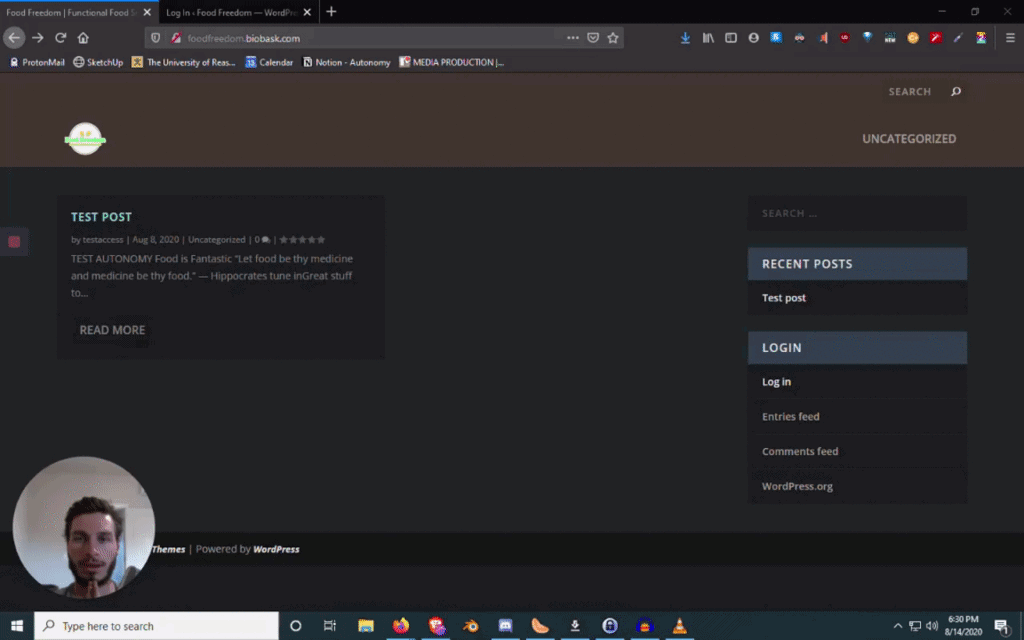
Task: Click the blue diamond extension icon
Action: (x=867, y=37)
